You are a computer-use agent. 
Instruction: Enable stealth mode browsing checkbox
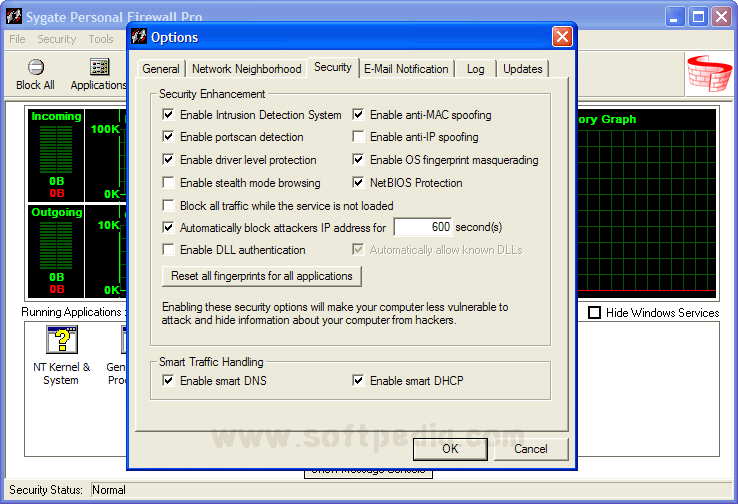click(168, 183)
